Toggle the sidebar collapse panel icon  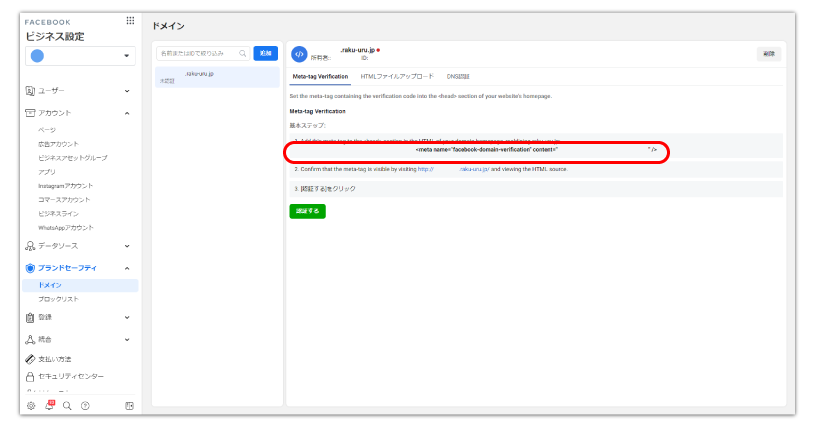[x=130, y=406]
